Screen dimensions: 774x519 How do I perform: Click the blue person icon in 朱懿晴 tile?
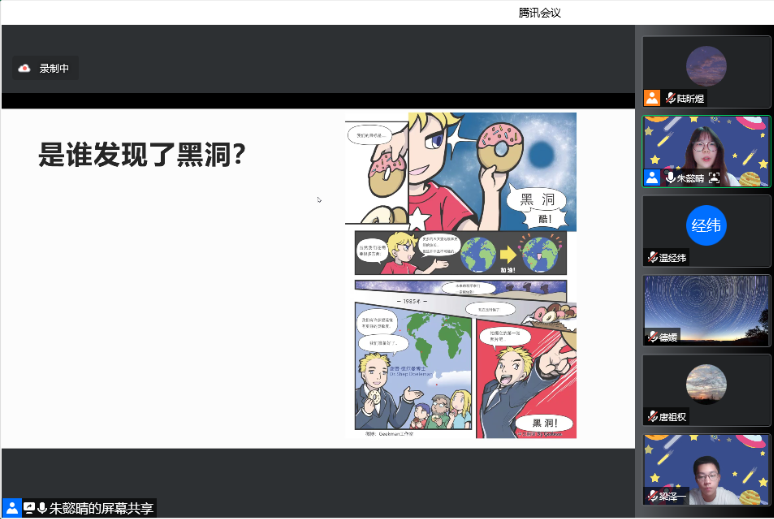(x=652, y=177)
